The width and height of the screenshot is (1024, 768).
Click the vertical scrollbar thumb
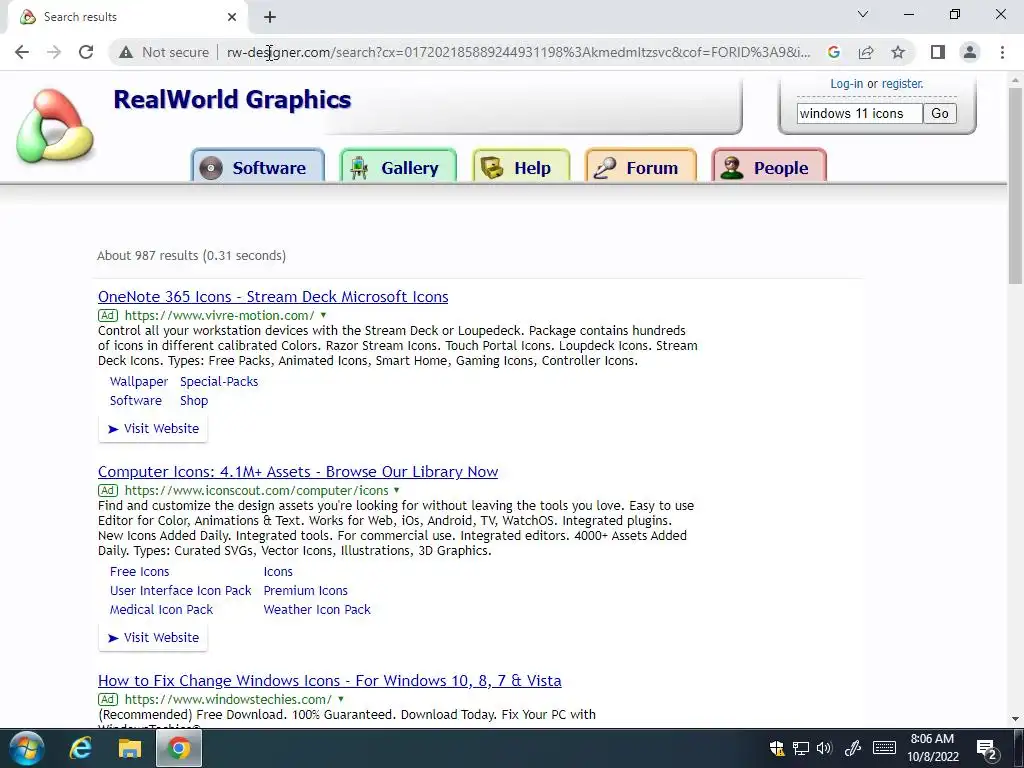(x=1015, y=186)
